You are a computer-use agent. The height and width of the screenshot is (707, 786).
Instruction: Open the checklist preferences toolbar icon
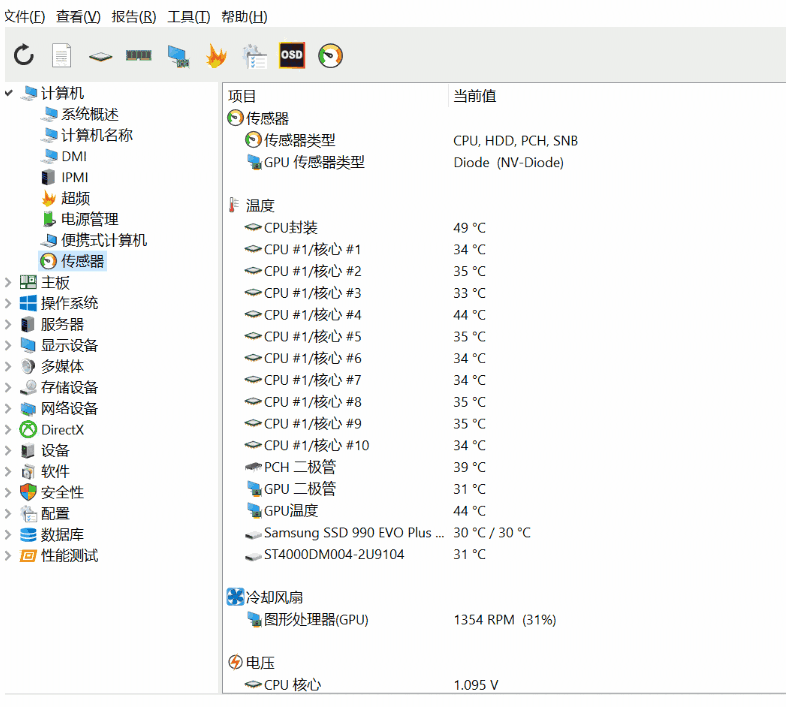pos(254,56)
